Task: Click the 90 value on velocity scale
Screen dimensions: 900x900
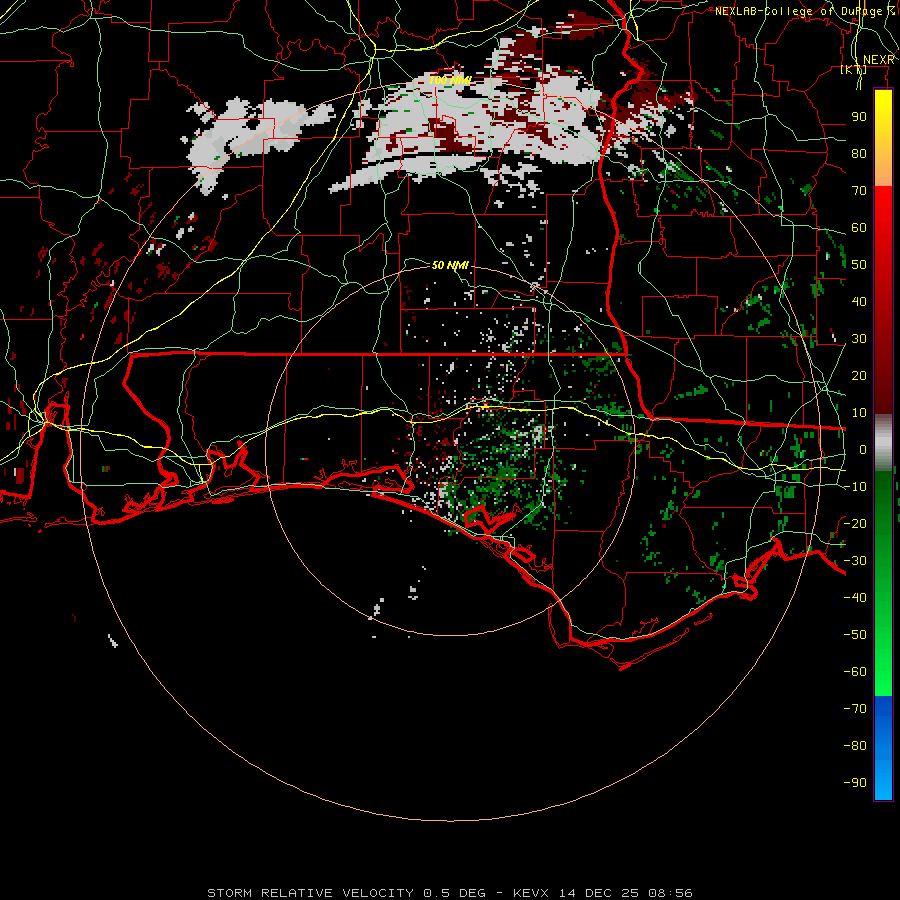Action: pos(859,117)
